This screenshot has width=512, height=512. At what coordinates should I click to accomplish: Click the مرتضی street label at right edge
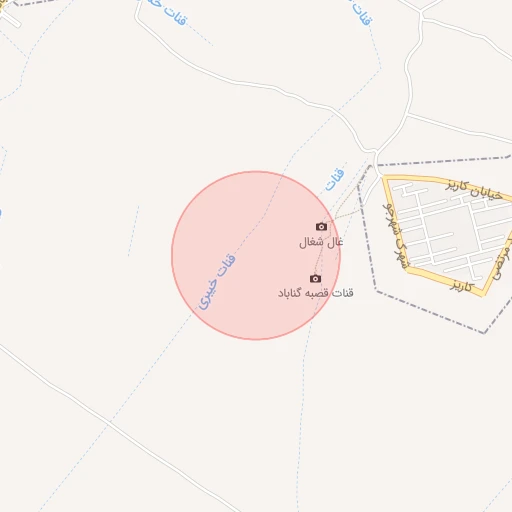pos(503,263)
